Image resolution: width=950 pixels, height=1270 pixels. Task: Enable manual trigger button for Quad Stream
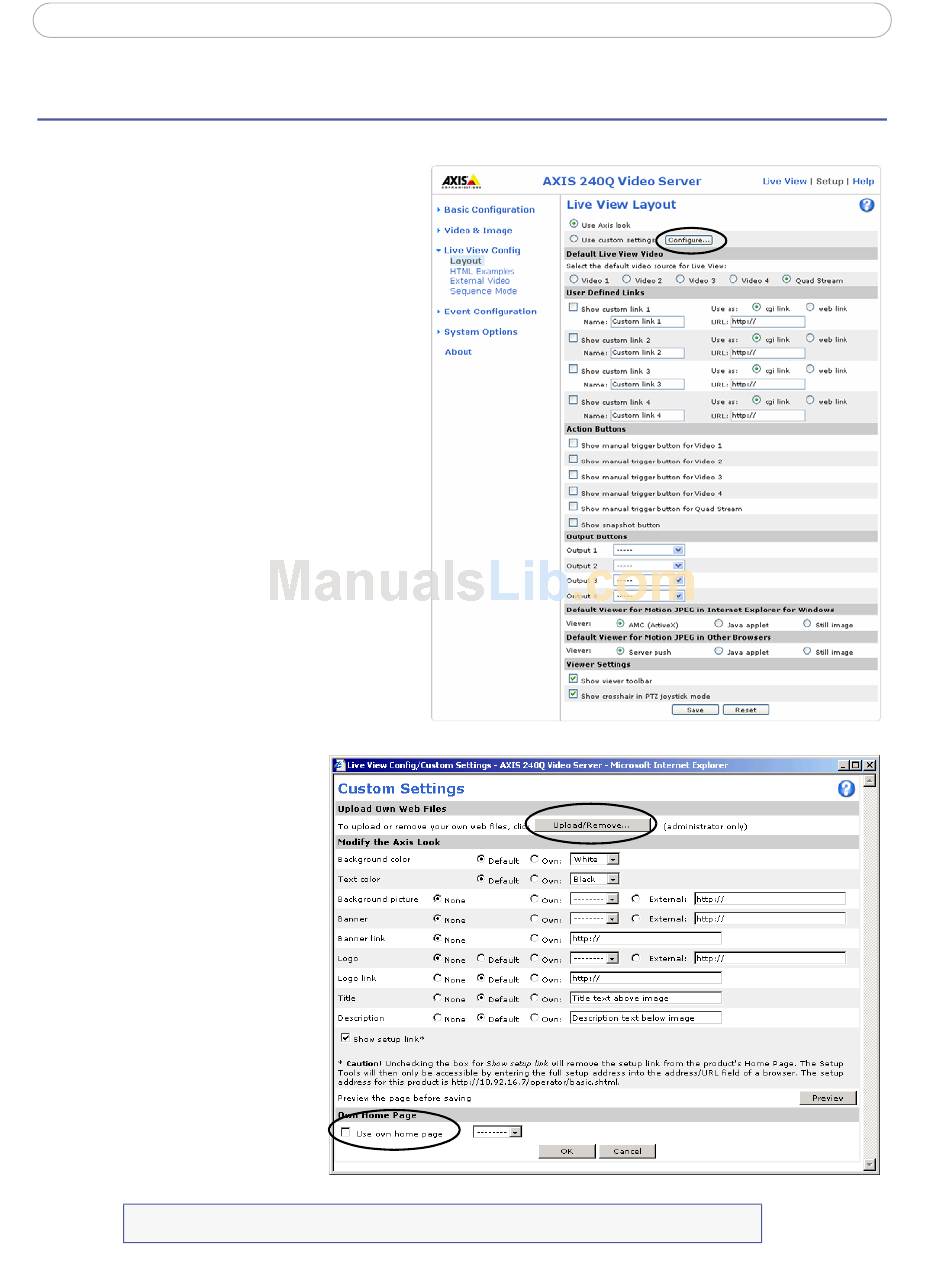pos(573,508)
